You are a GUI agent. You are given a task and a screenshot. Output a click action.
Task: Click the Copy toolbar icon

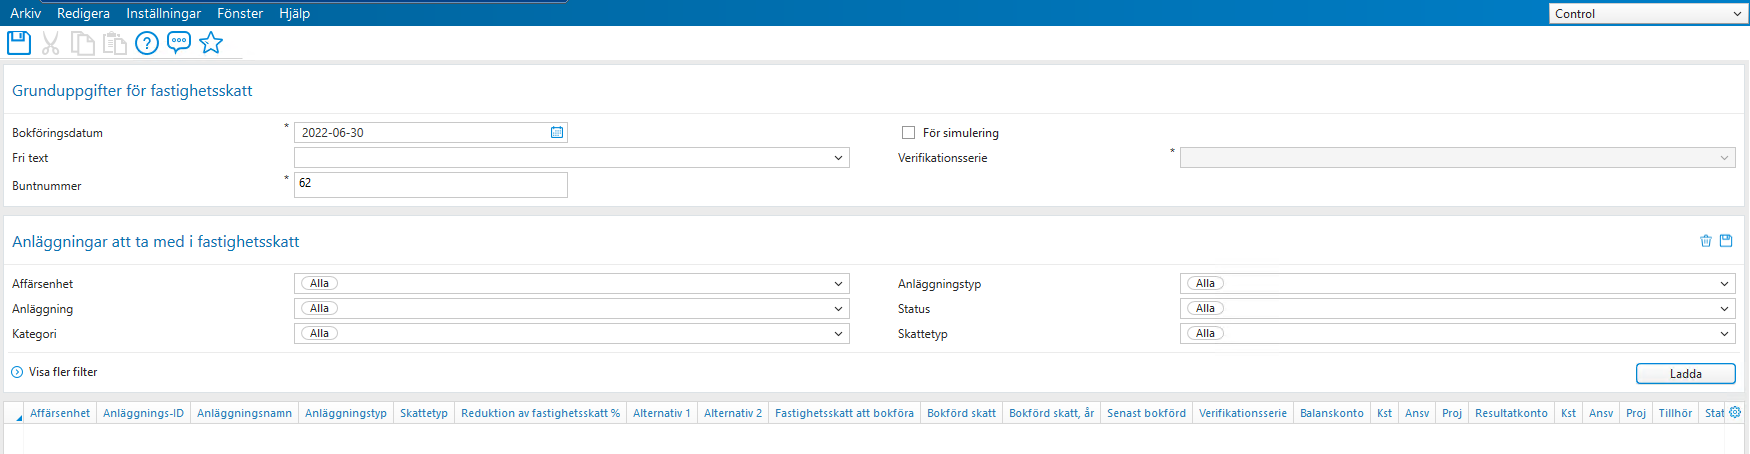[x=83, y=43]
